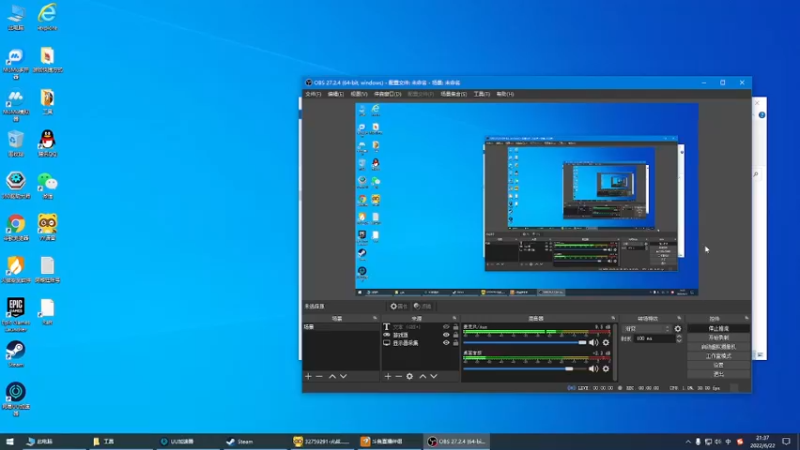
Task: Open the blank text file desktop icon
Action: 47,312
